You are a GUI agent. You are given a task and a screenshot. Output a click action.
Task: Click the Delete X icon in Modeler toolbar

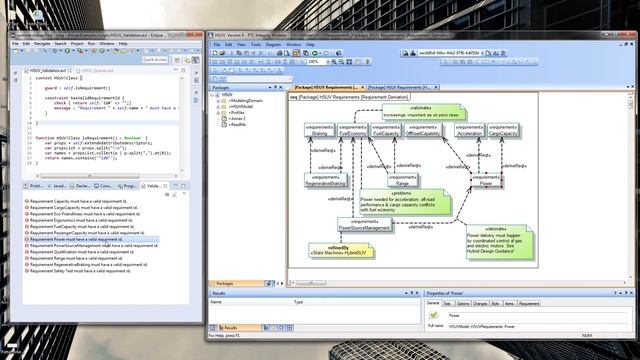[x=261, y=53]
